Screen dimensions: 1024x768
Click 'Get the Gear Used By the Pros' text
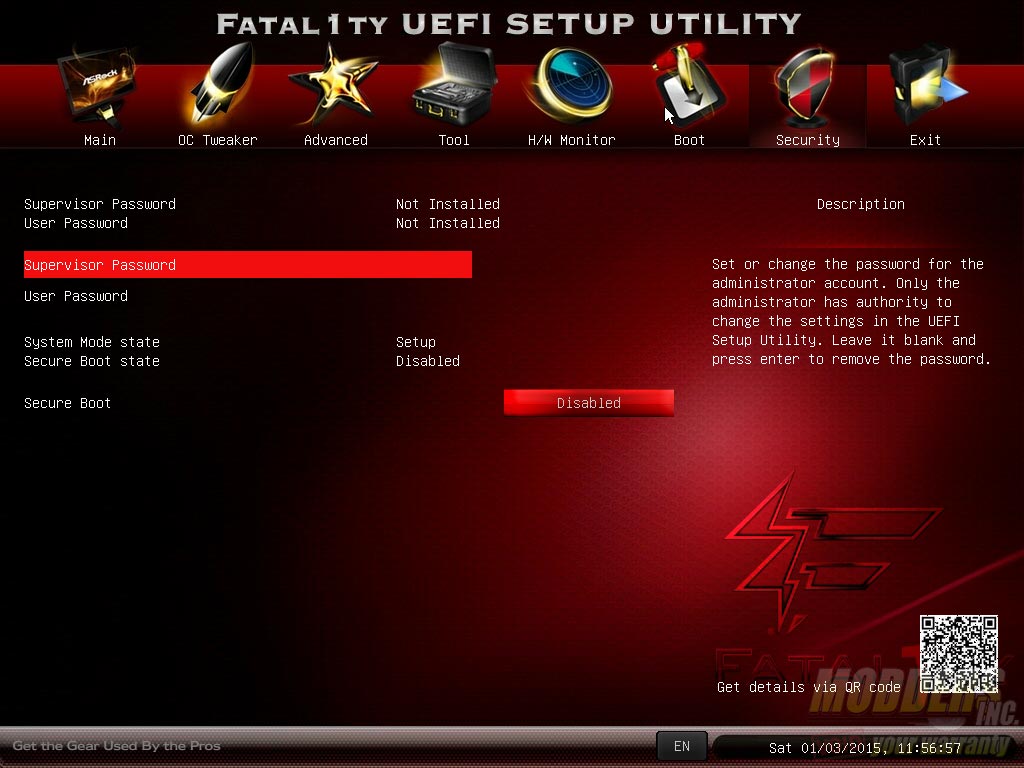[116, 745]
